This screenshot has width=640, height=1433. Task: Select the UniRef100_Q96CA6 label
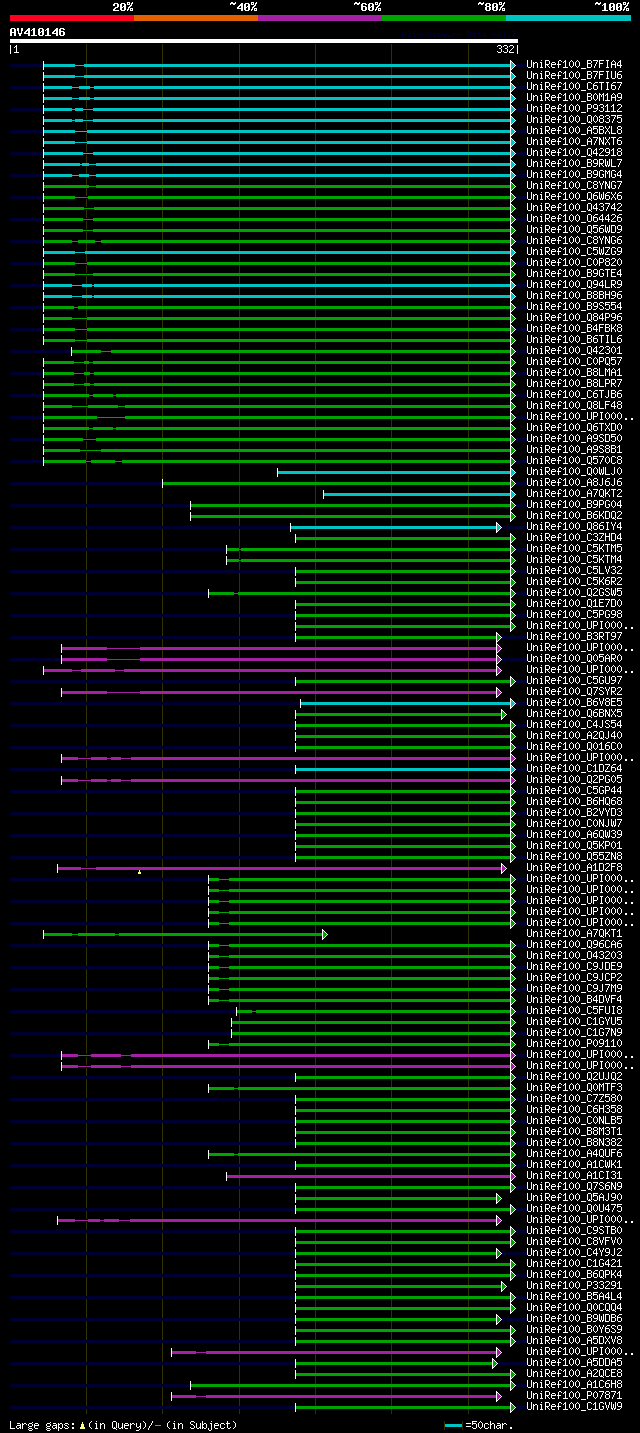574,944
